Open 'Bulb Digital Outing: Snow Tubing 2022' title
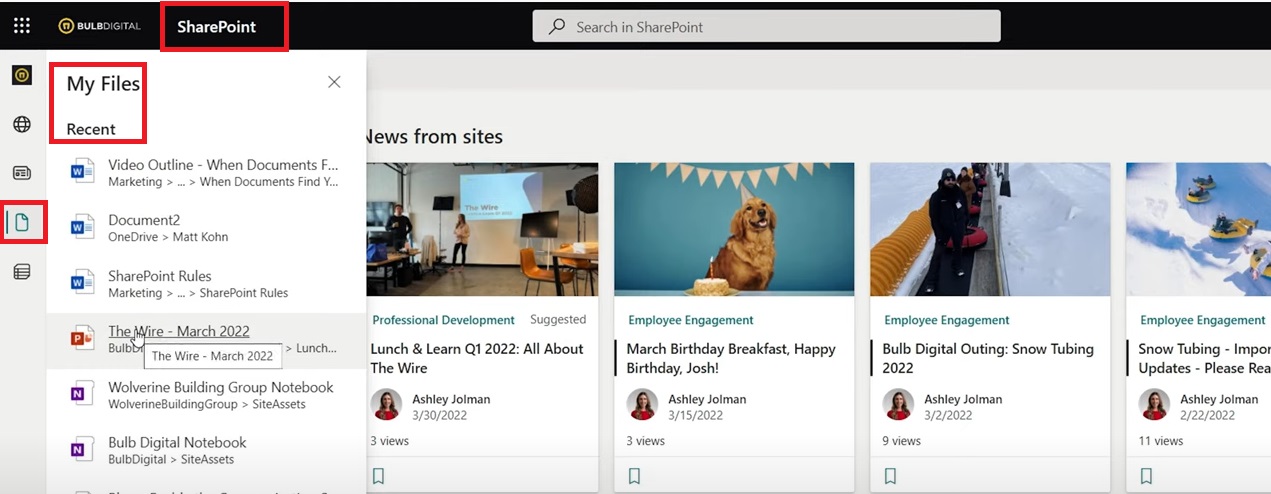Screen dimensions: 1271x494 (988, 358)
